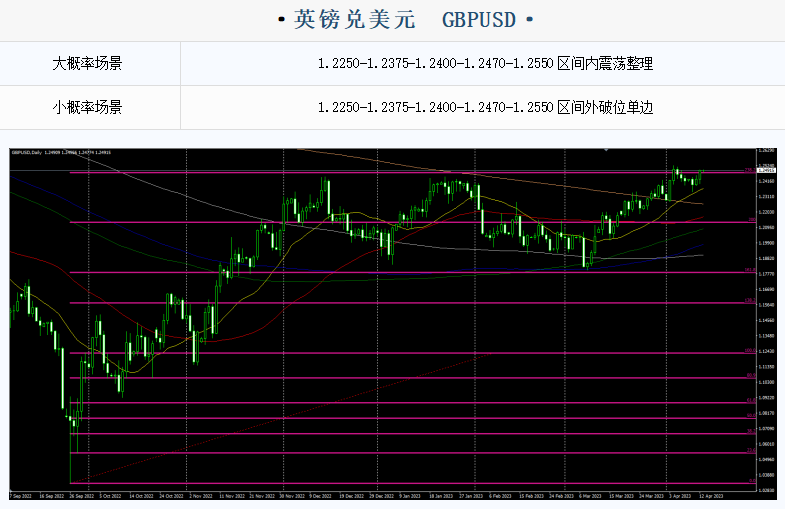Click the 3 Apr 2023 date label
This screenshot has width=785, height=509.
pos(680,496)
